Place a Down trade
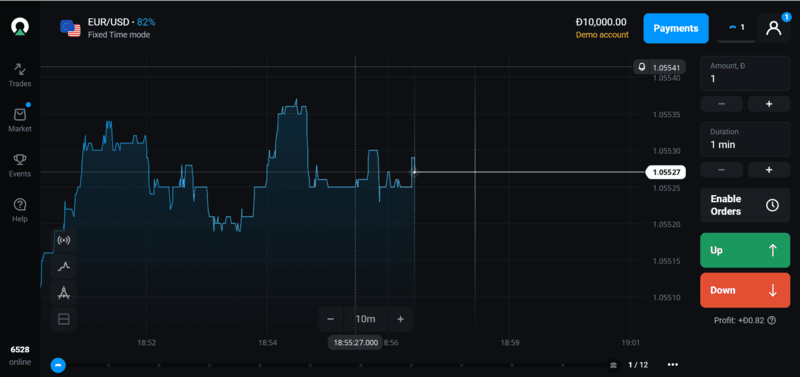The height and width of the screenshot is (377, 800). click(745, 290)
